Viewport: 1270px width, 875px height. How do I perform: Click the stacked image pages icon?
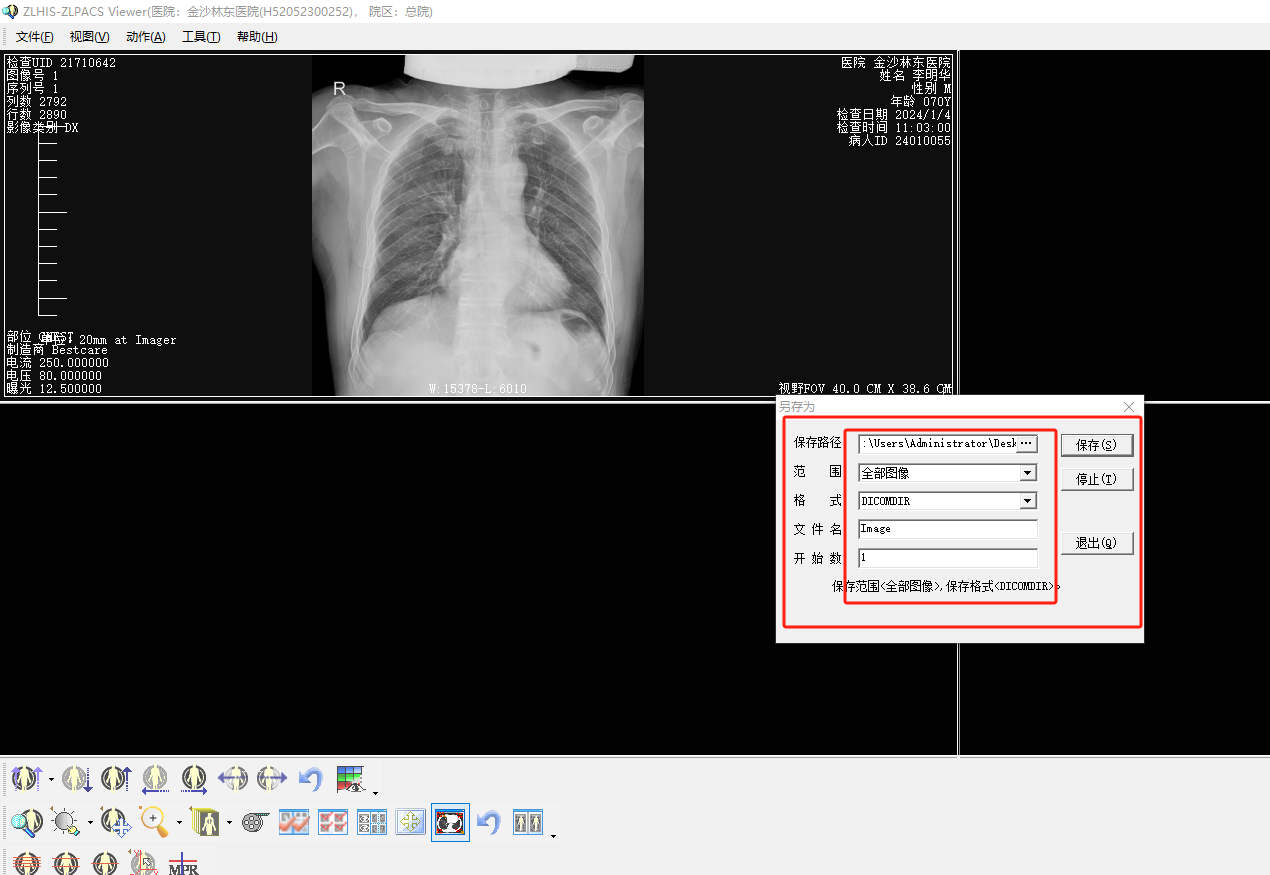click(x=205, y=823)
